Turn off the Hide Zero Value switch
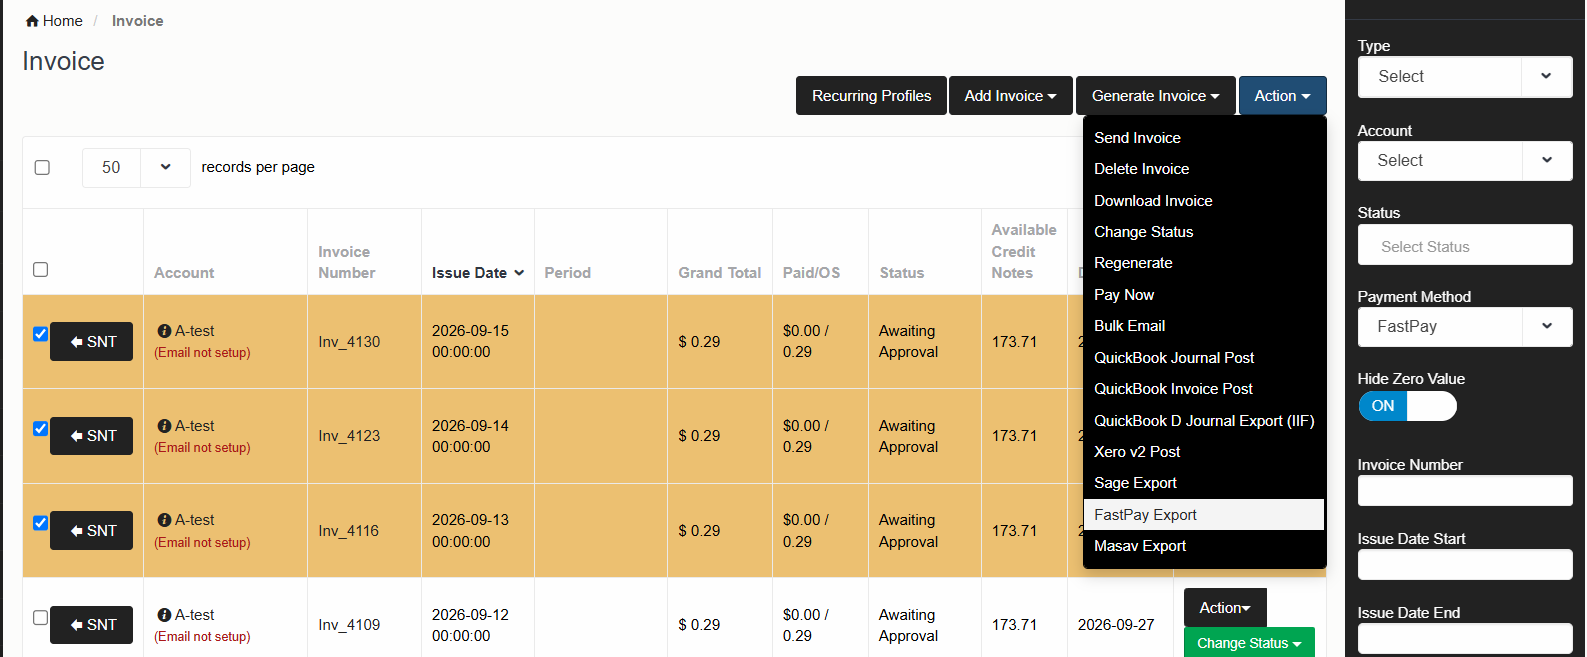Screen dimensions: 1587x657 (x=1407, y=406)
